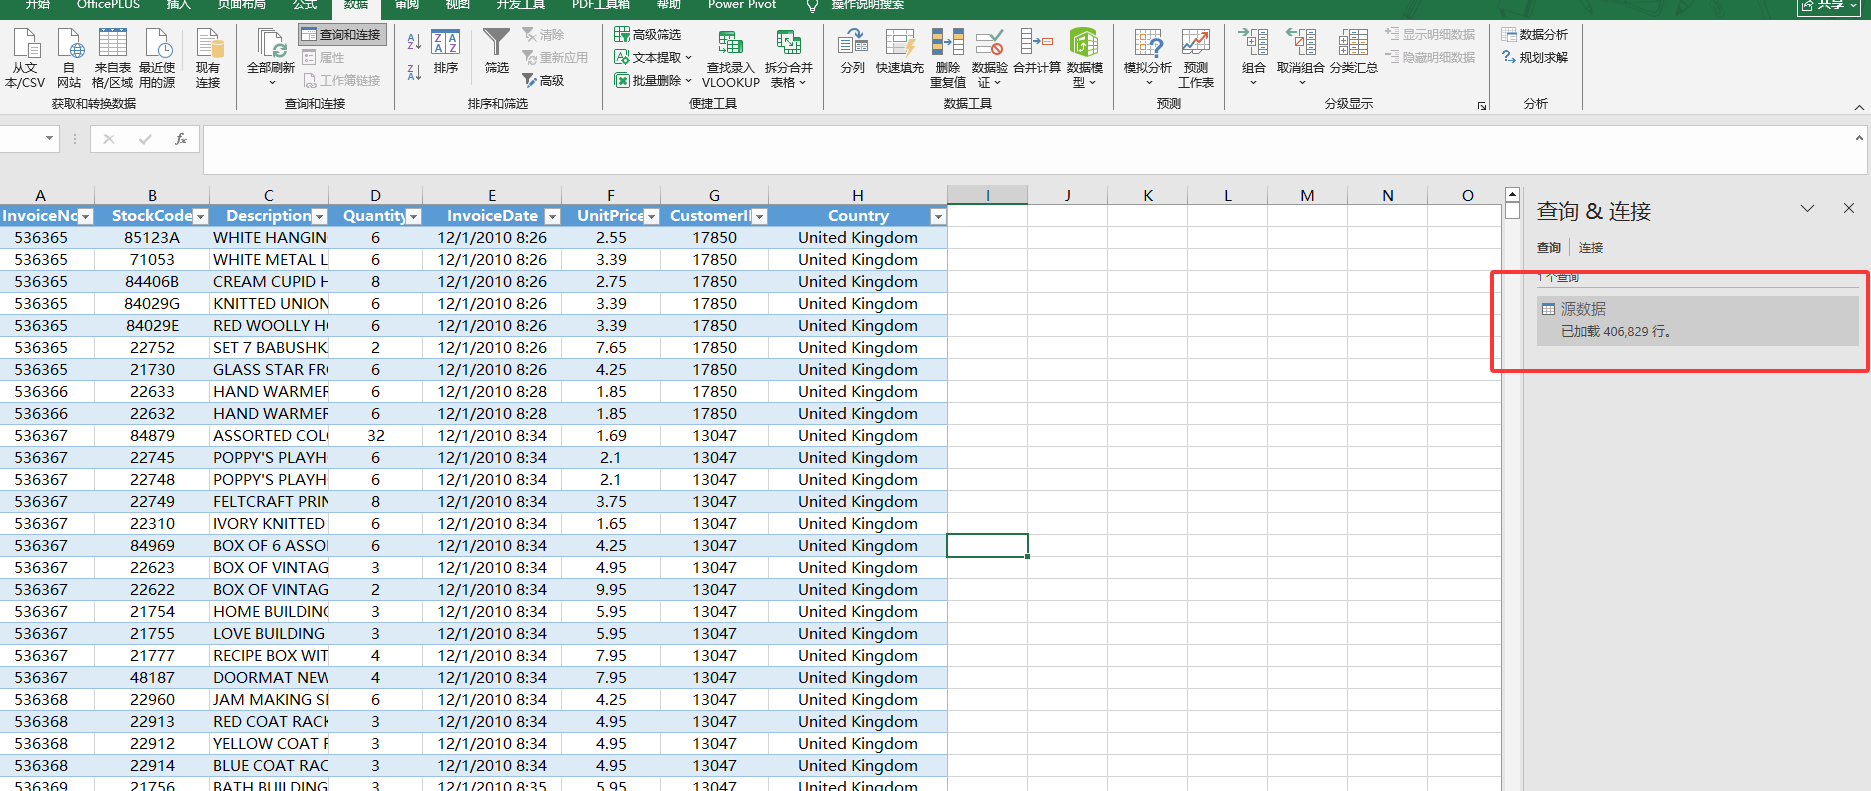The height and width of the screenshot is (791, 1871).
Task: Click the 分类汇总 subtotal icon
Action: [1354, 52]
